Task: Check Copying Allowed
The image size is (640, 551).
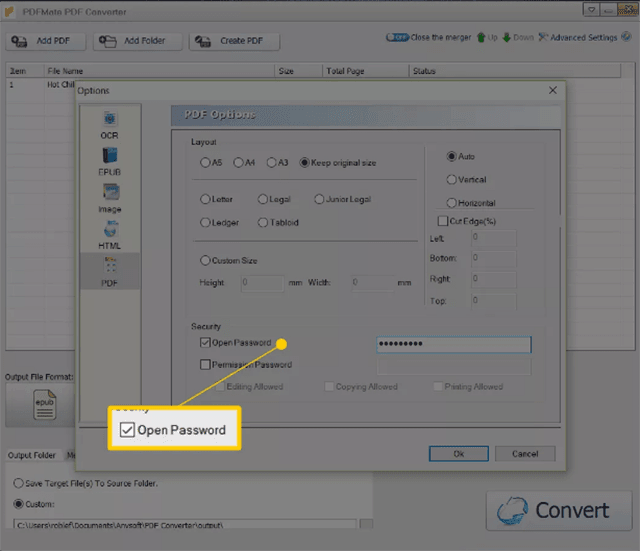Action: point(329,387)
